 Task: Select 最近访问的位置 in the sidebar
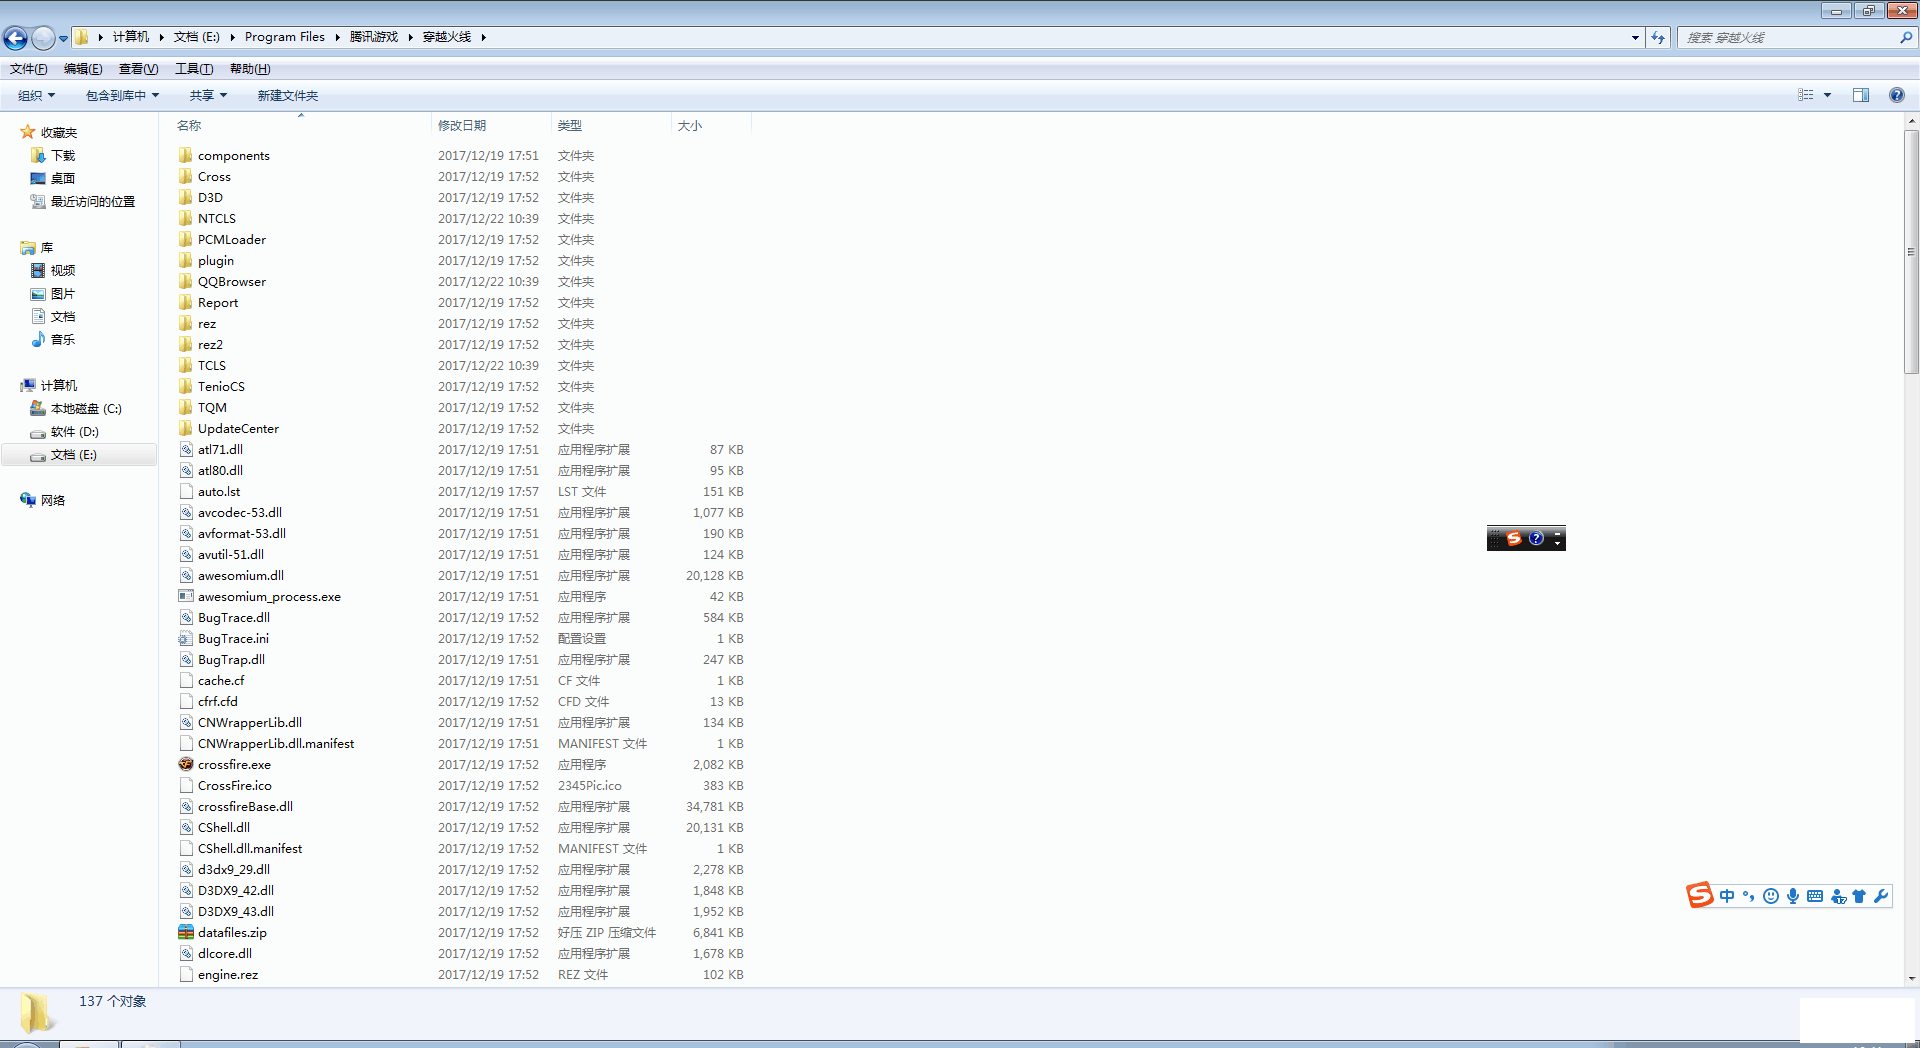(x=93, y=201)
